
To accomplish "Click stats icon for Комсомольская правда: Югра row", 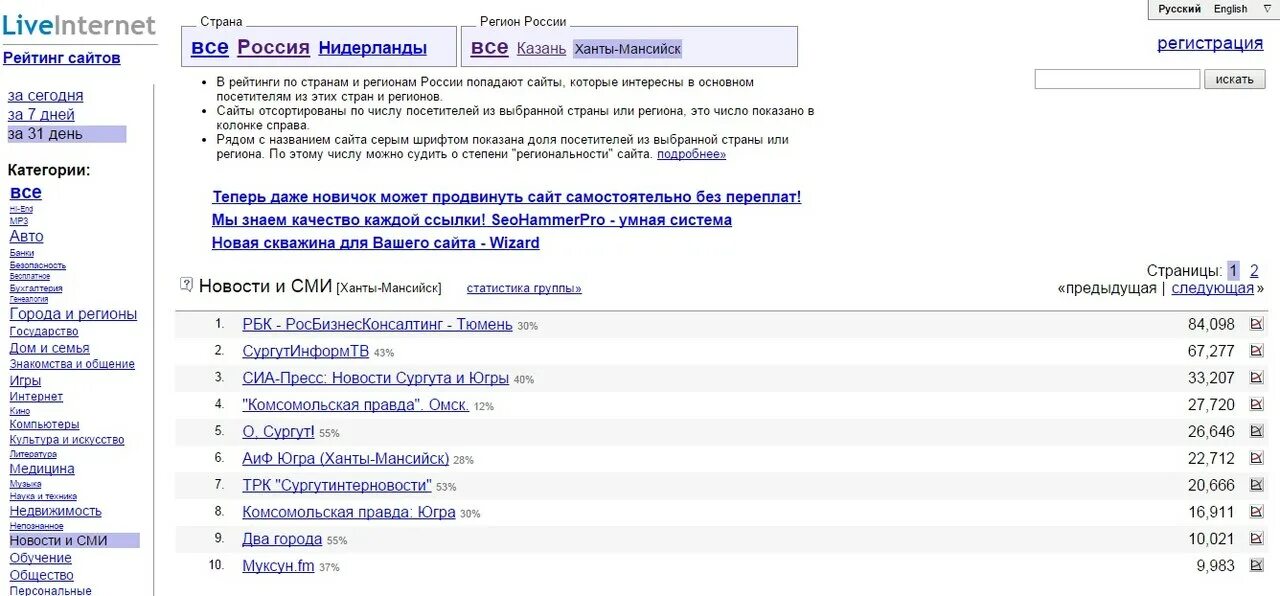I will [x=1257, y=512].
